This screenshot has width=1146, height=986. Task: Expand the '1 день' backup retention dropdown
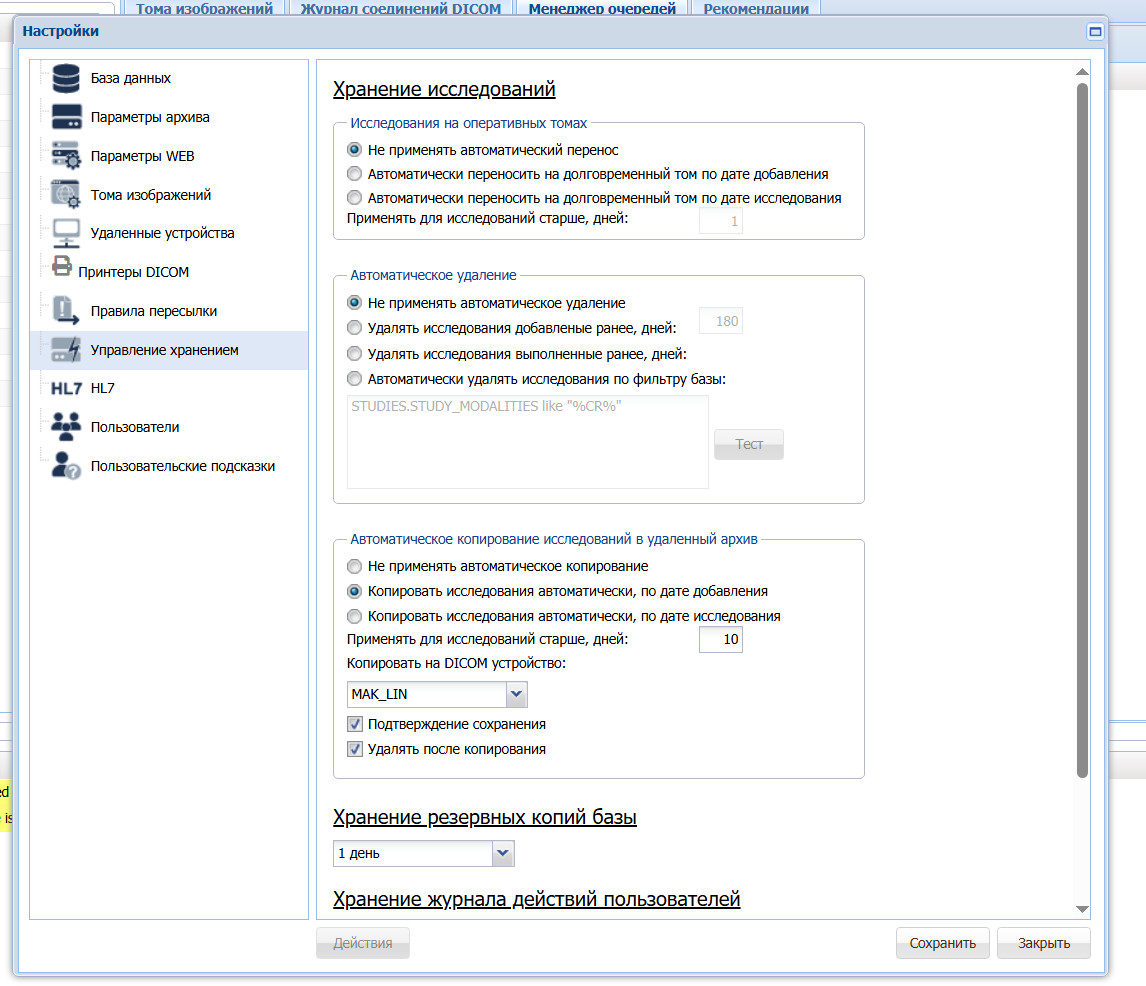[503, 853]
